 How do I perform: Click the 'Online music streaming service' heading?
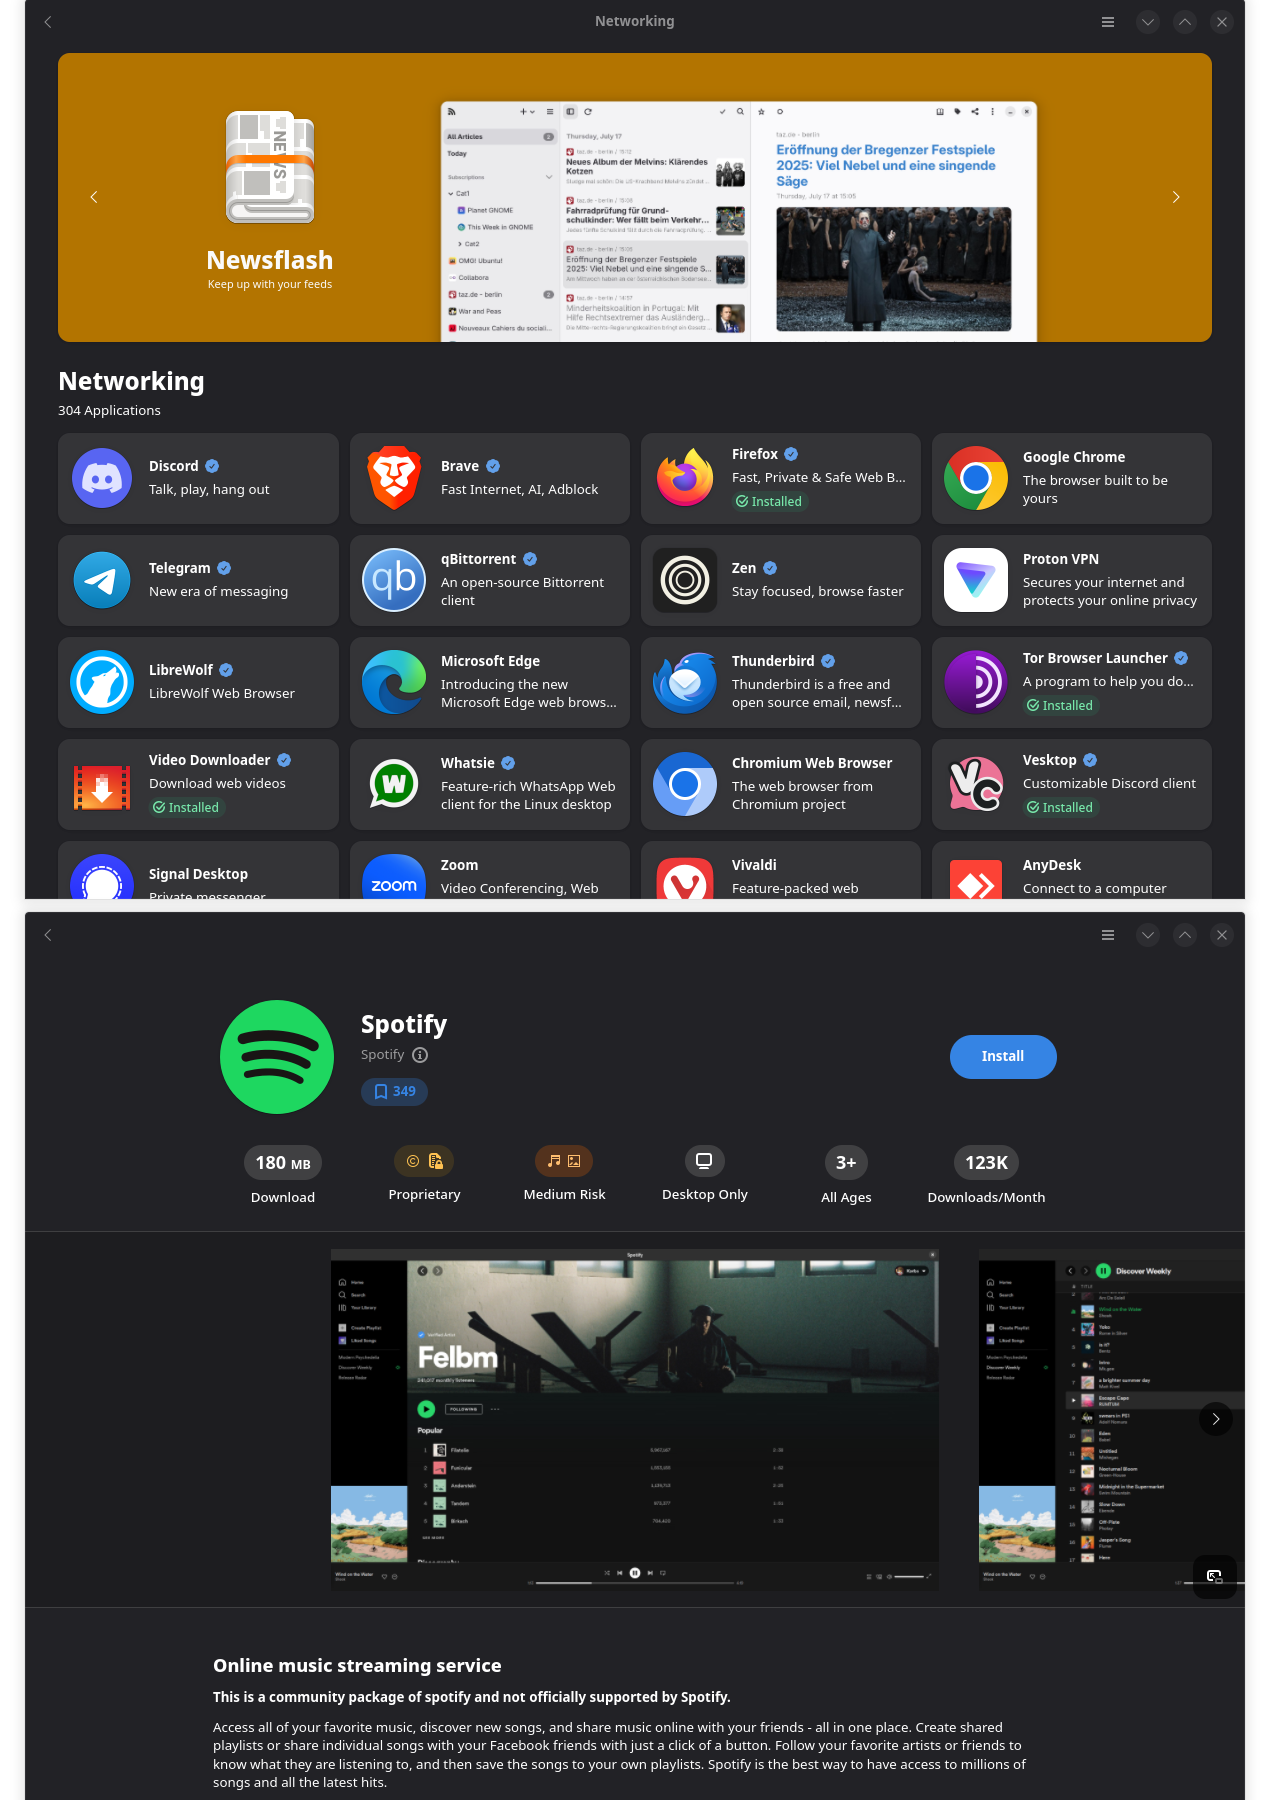click(x=357, y=1665)
